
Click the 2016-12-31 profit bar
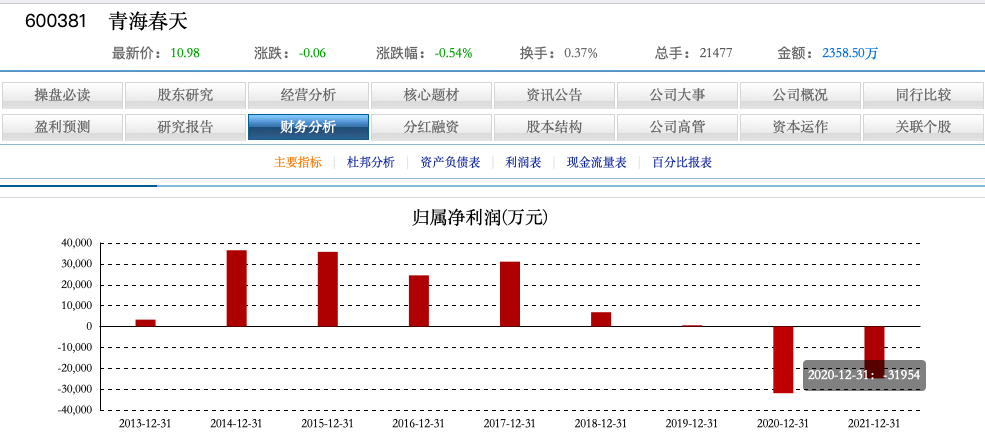419,301
